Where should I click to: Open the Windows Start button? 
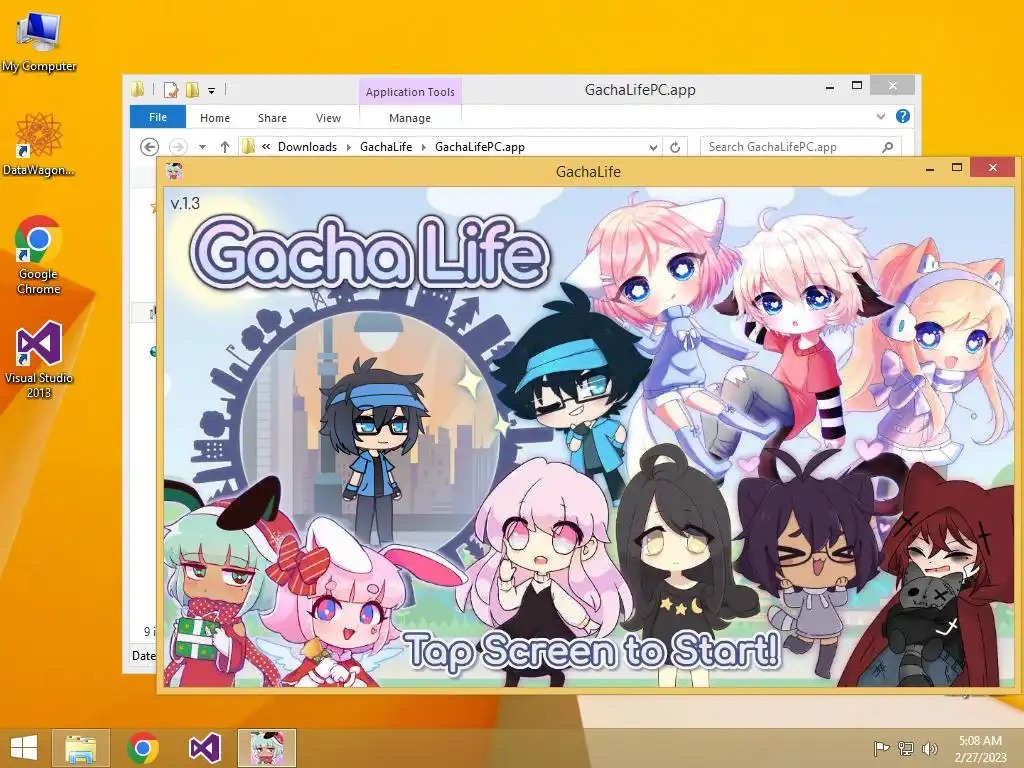click(x=24, y=748)
